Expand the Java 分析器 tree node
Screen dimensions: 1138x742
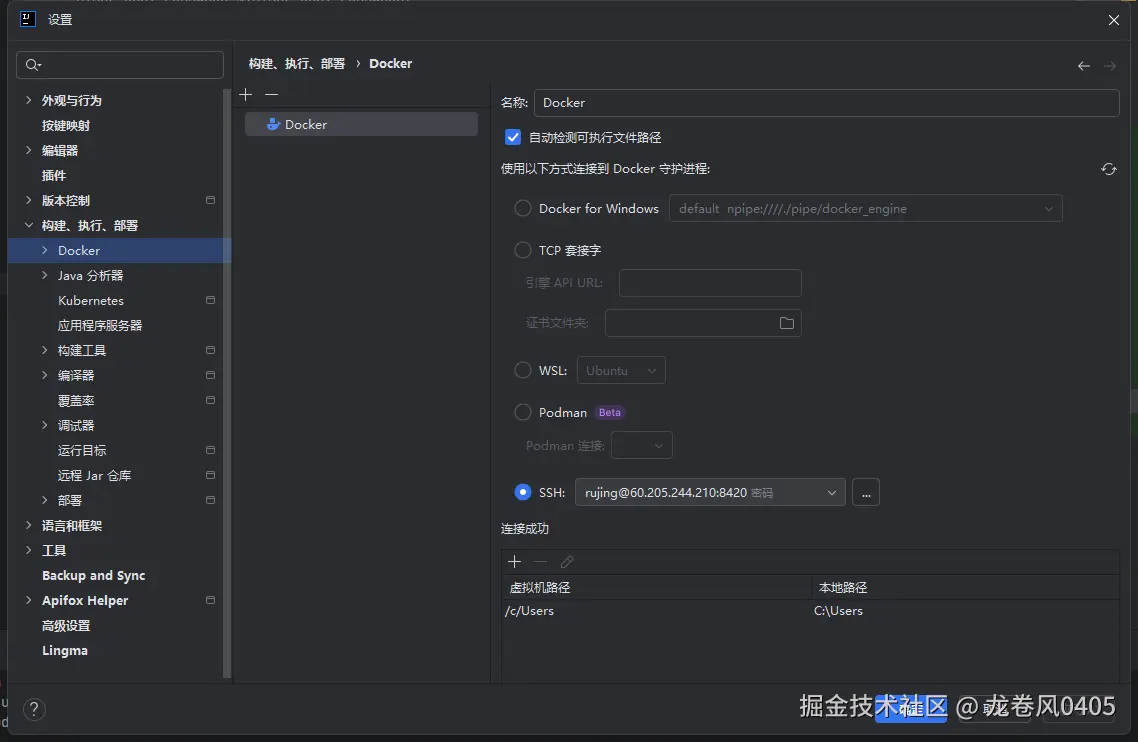pyautogui.click(x=44, y=276)
